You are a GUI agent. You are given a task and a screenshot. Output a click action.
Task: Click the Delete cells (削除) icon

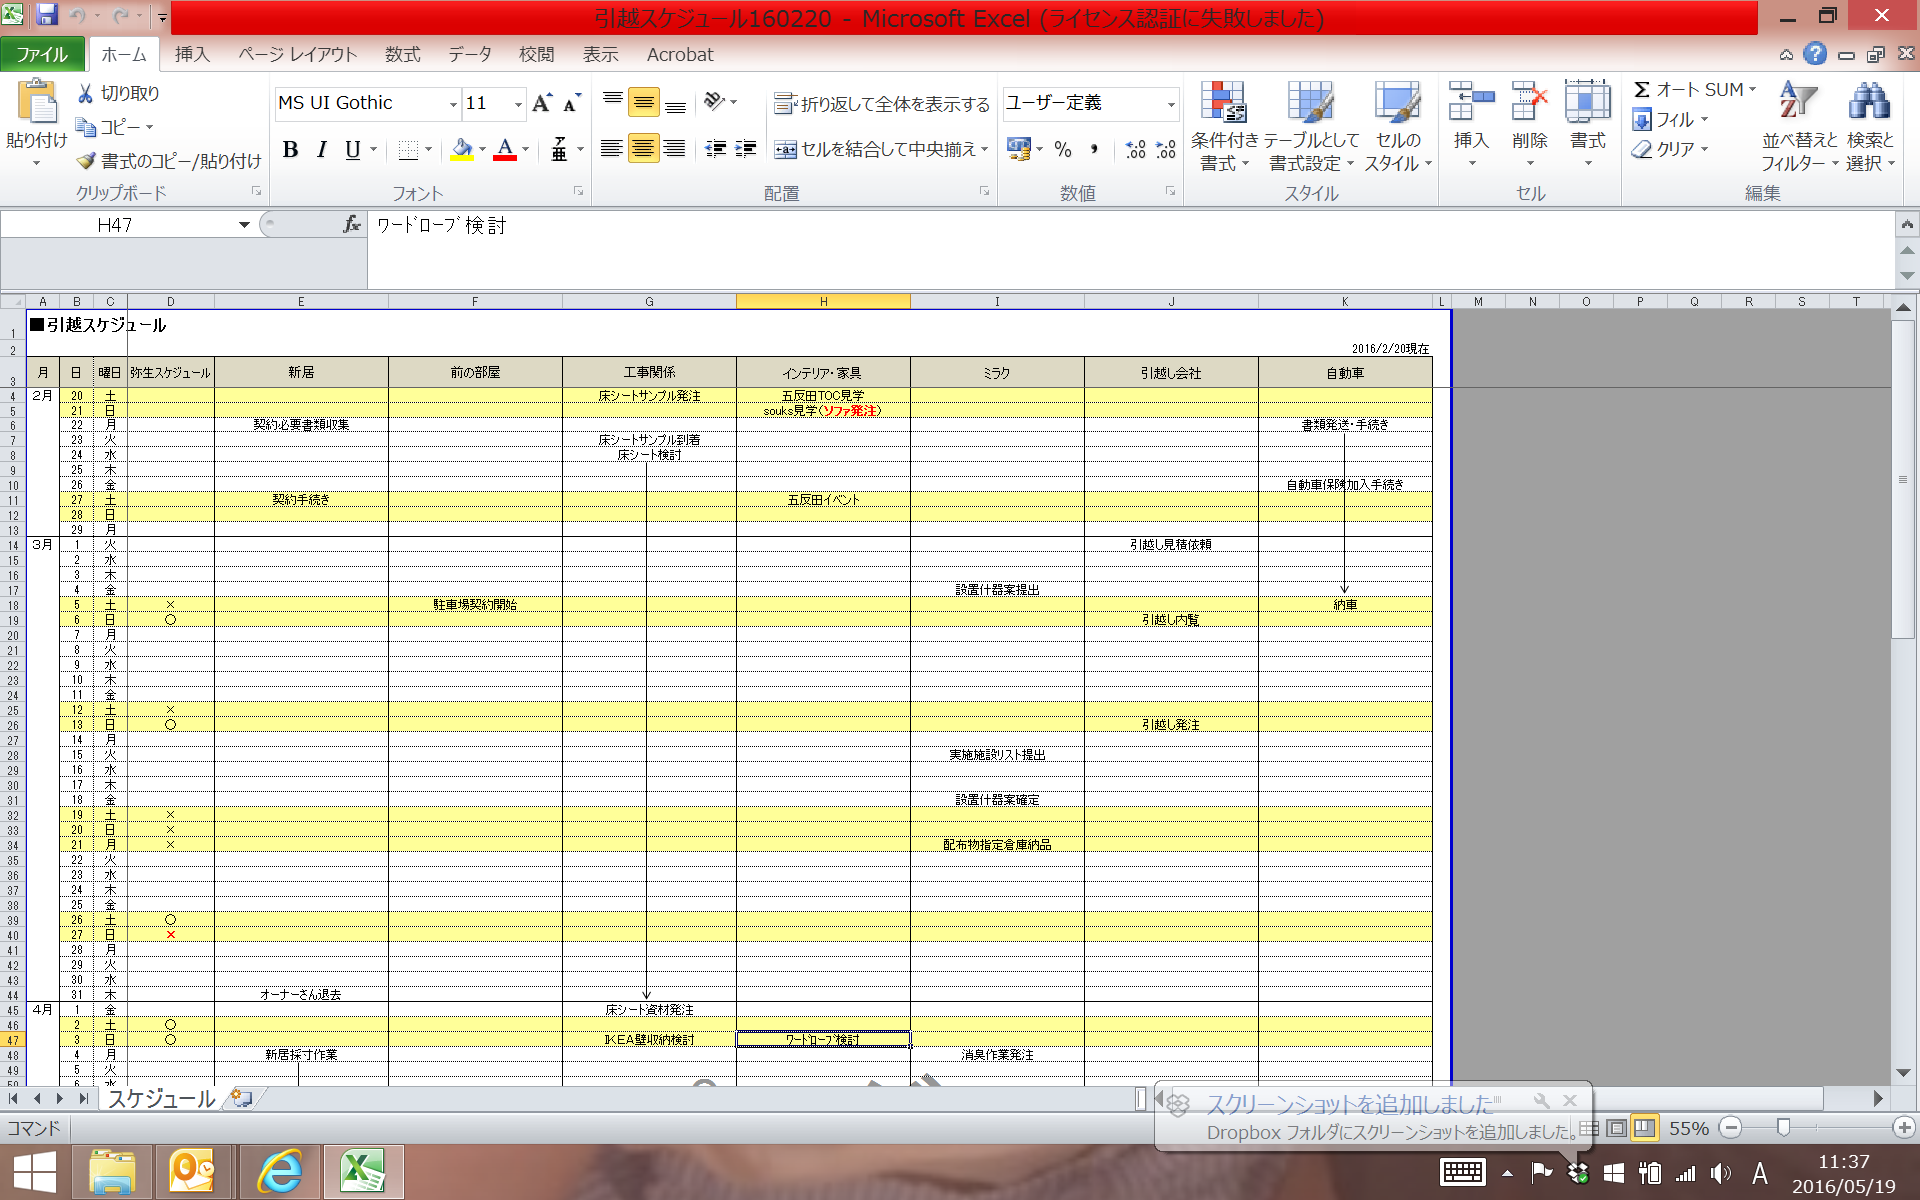tap(1530, 103)
